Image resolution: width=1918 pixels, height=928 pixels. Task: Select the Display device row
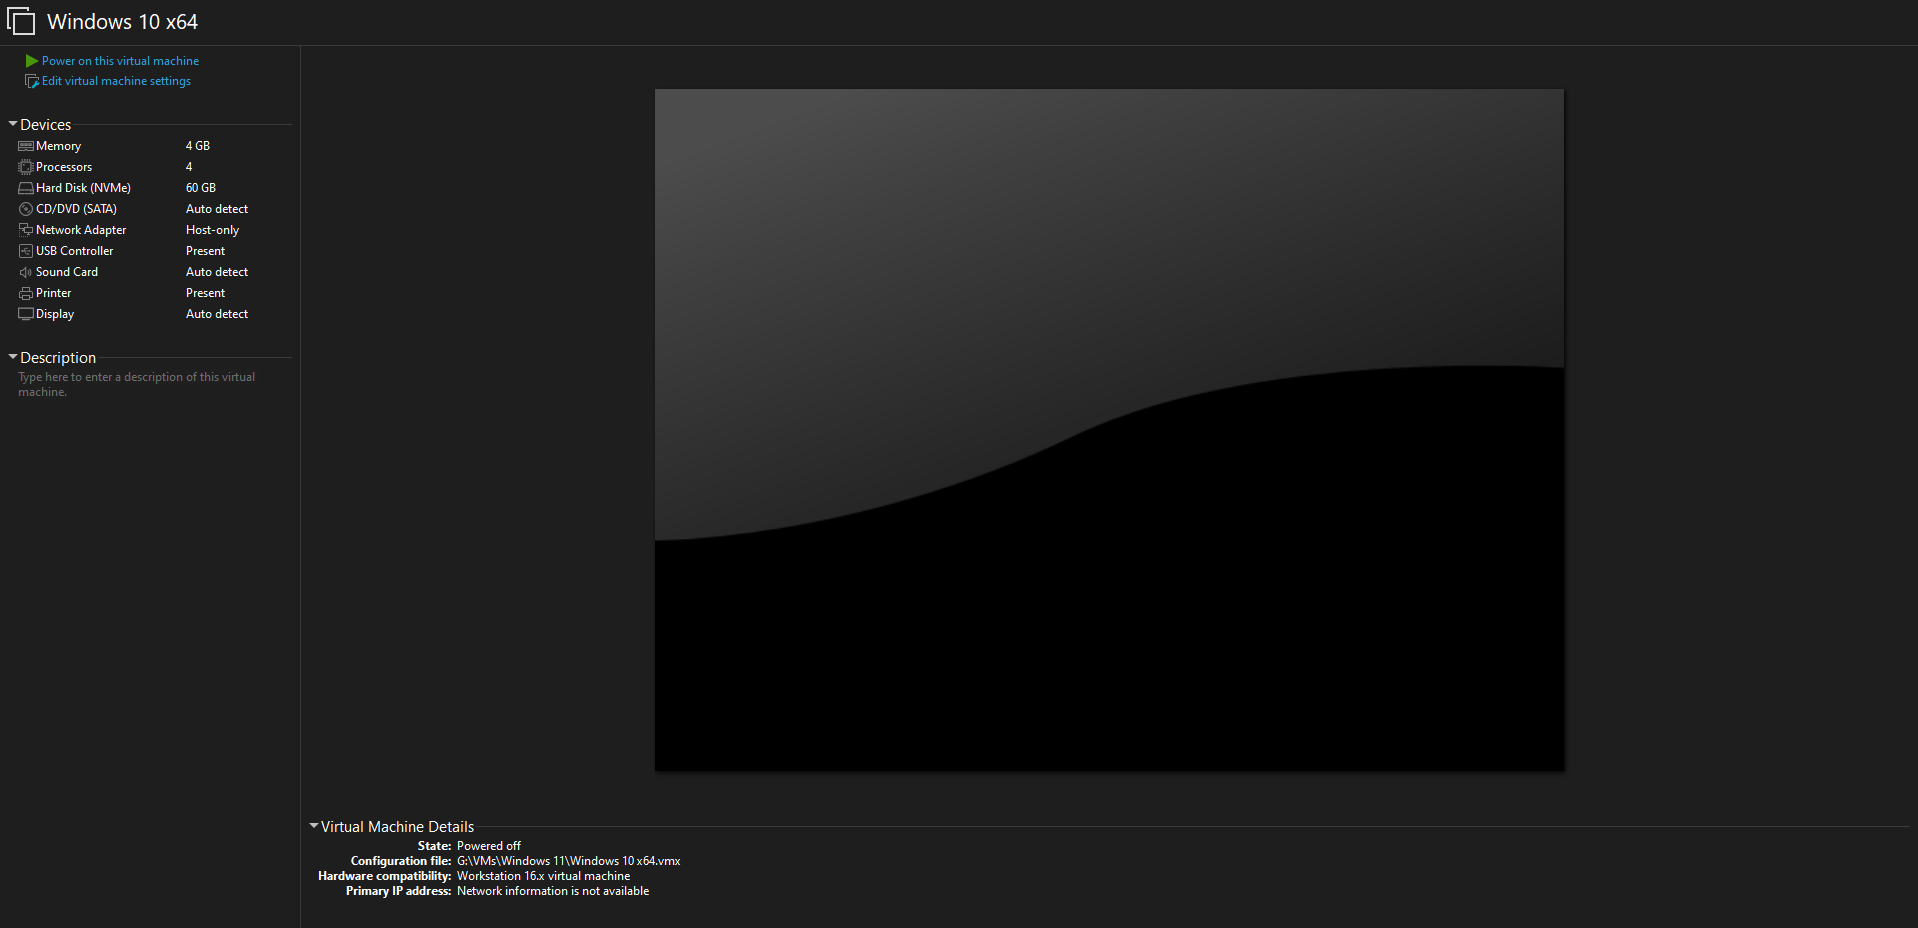pyautogui.click(x=154, y=314)
